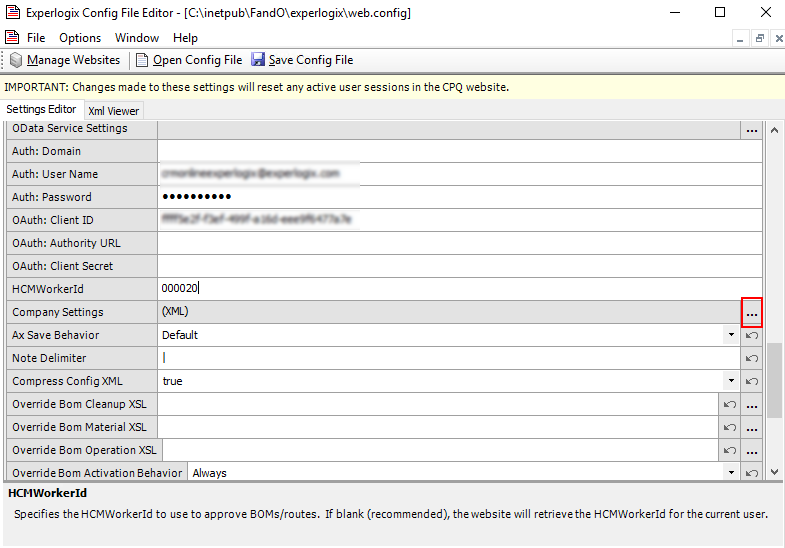The image size is (785, 548).
Task: Select the Ax Save Behavior label
Action: point(56,335)
